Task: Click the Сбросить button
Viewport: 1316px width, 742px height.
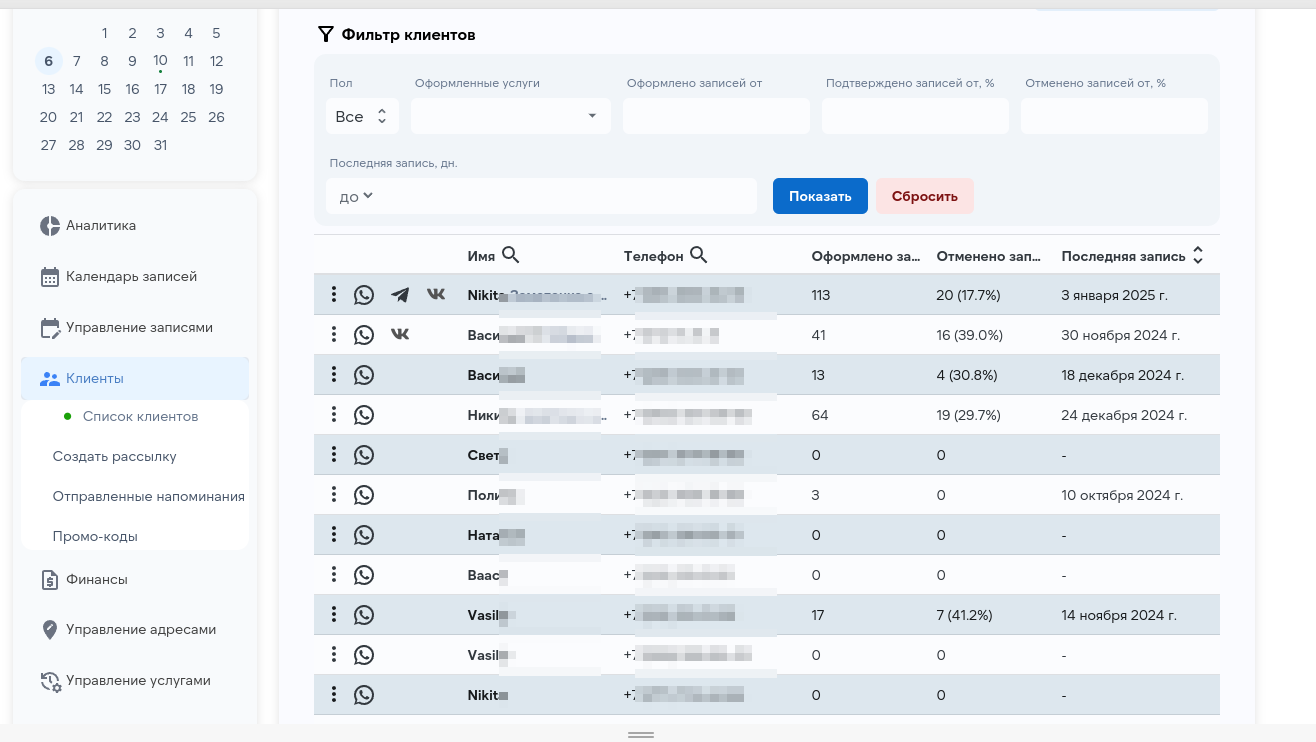Action: (x=924, y=196)
